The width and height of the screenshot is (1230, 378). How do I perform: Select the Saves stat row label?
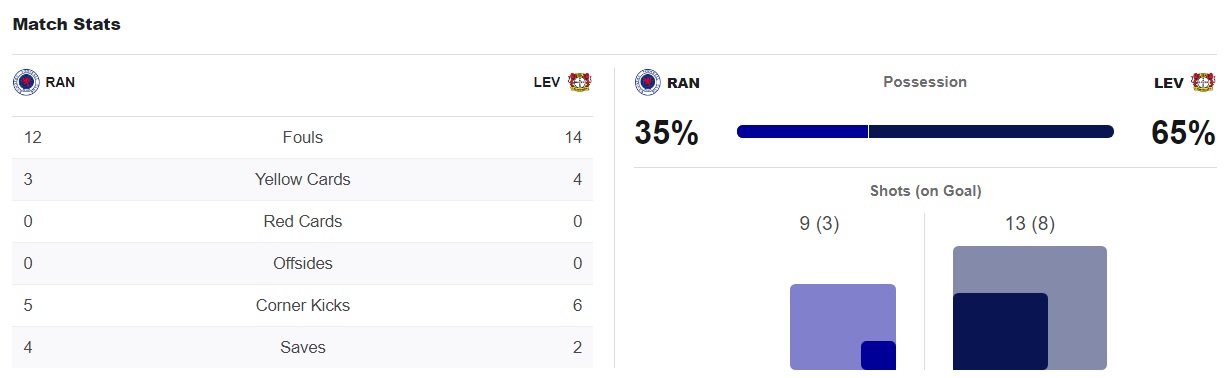pyautogui.click(x=303, y=348)
